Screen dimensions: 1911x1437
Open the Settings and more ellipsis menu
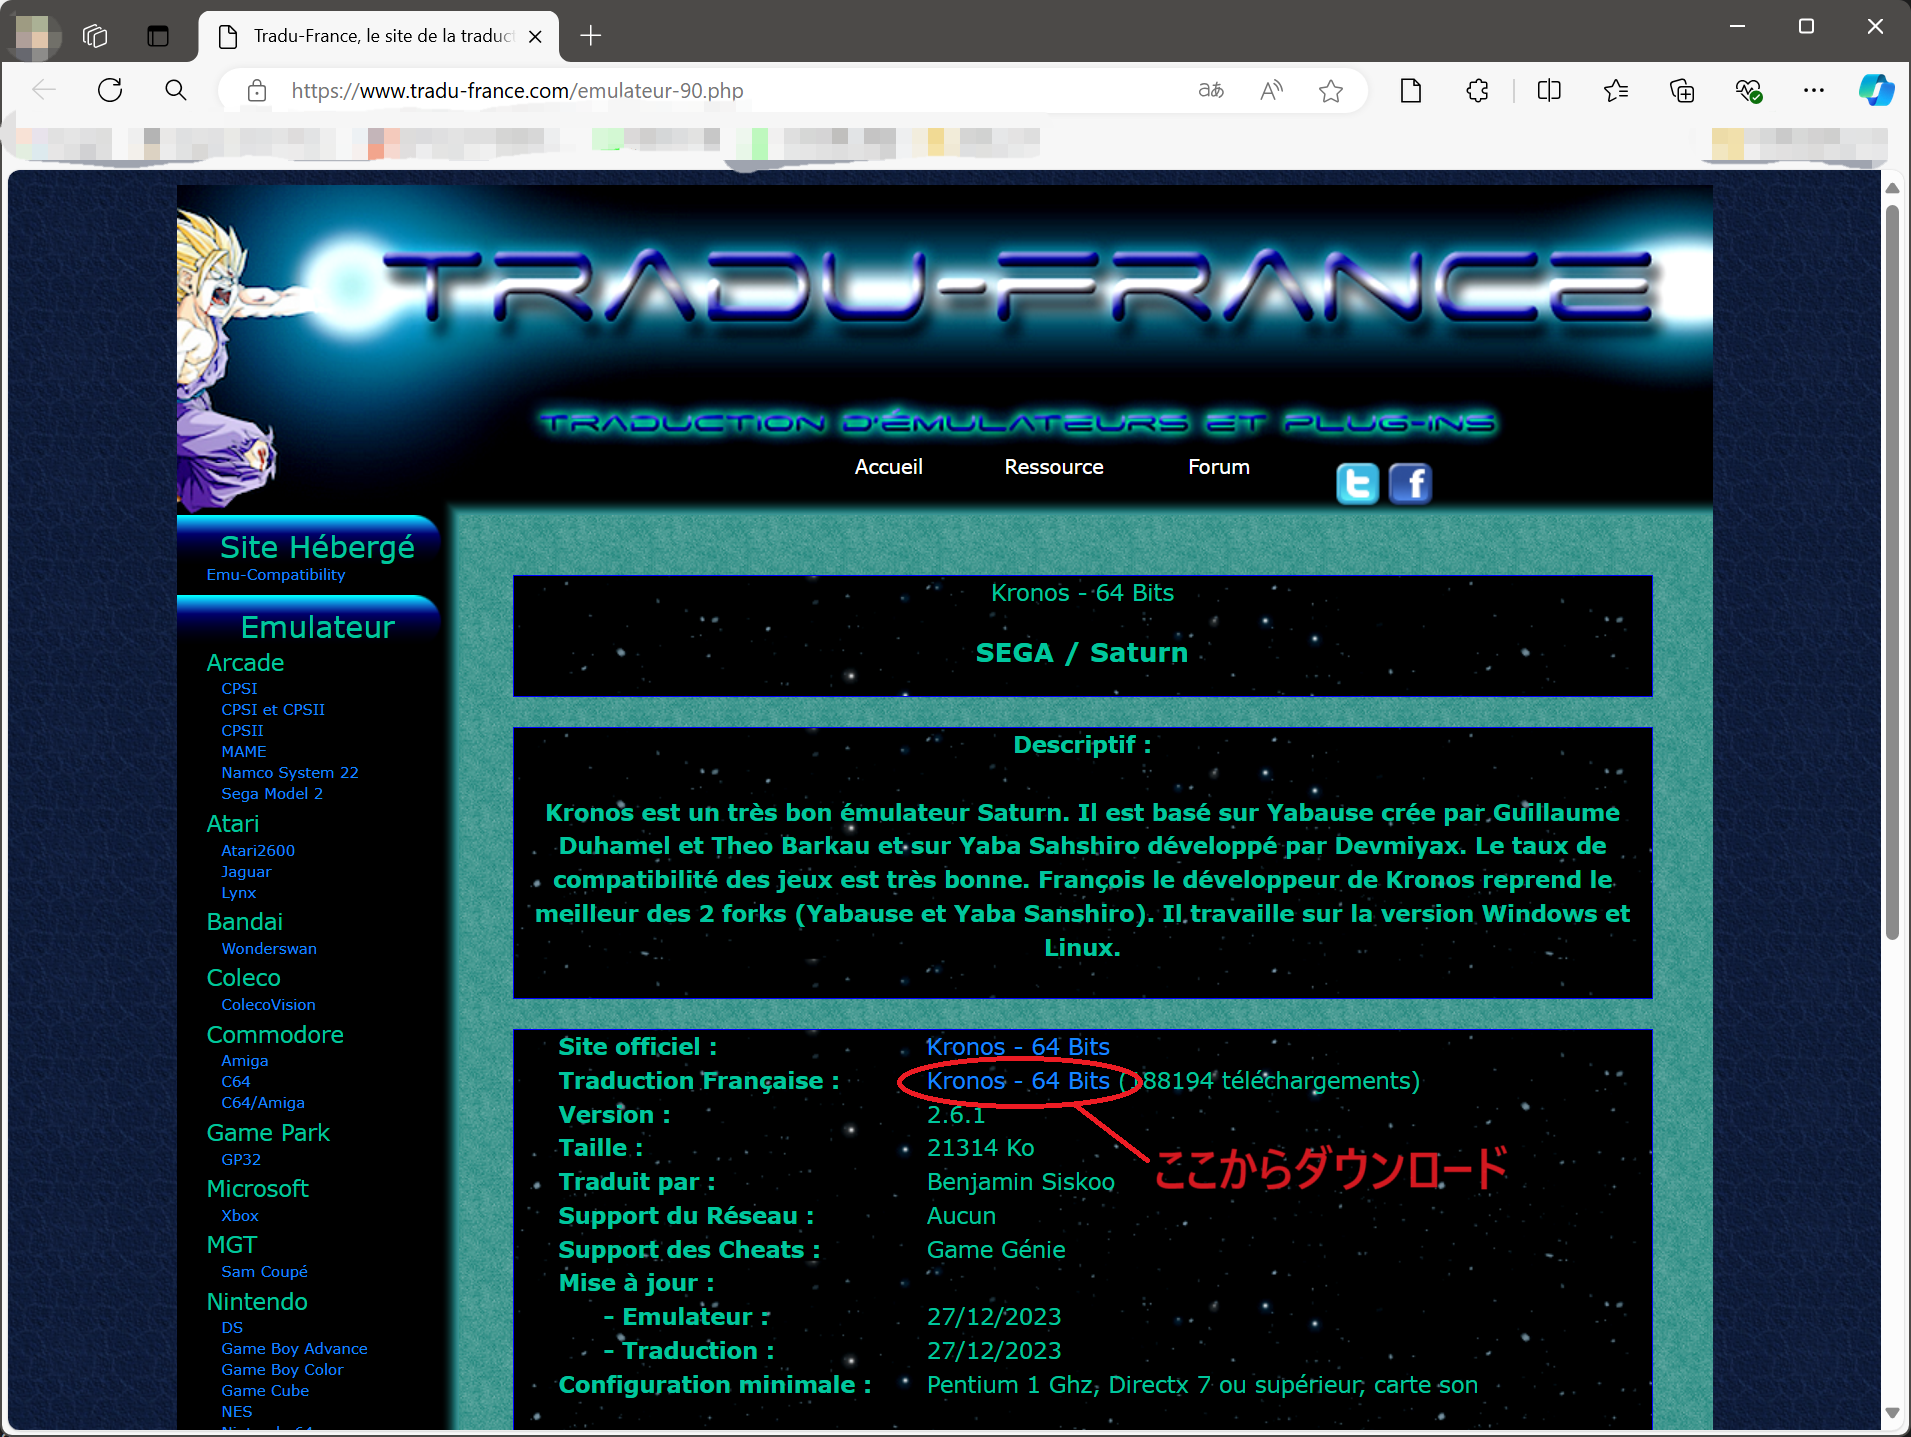point(1814,91)
